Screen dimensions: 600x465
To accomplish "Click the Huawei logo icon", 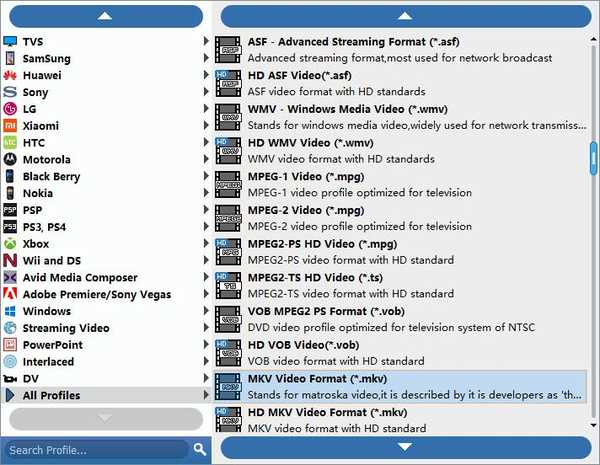I will pyautogui.click(x=10, y=75).
